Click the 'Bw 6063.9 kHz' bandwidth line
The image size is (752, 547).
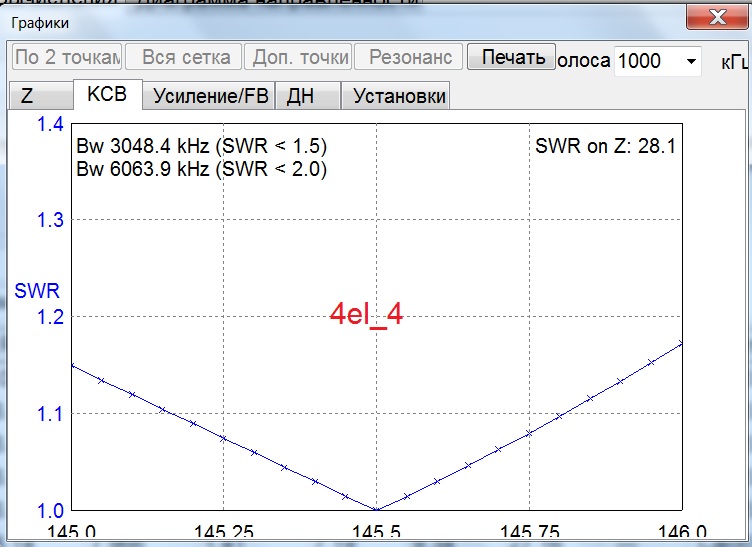coord(201,169)
